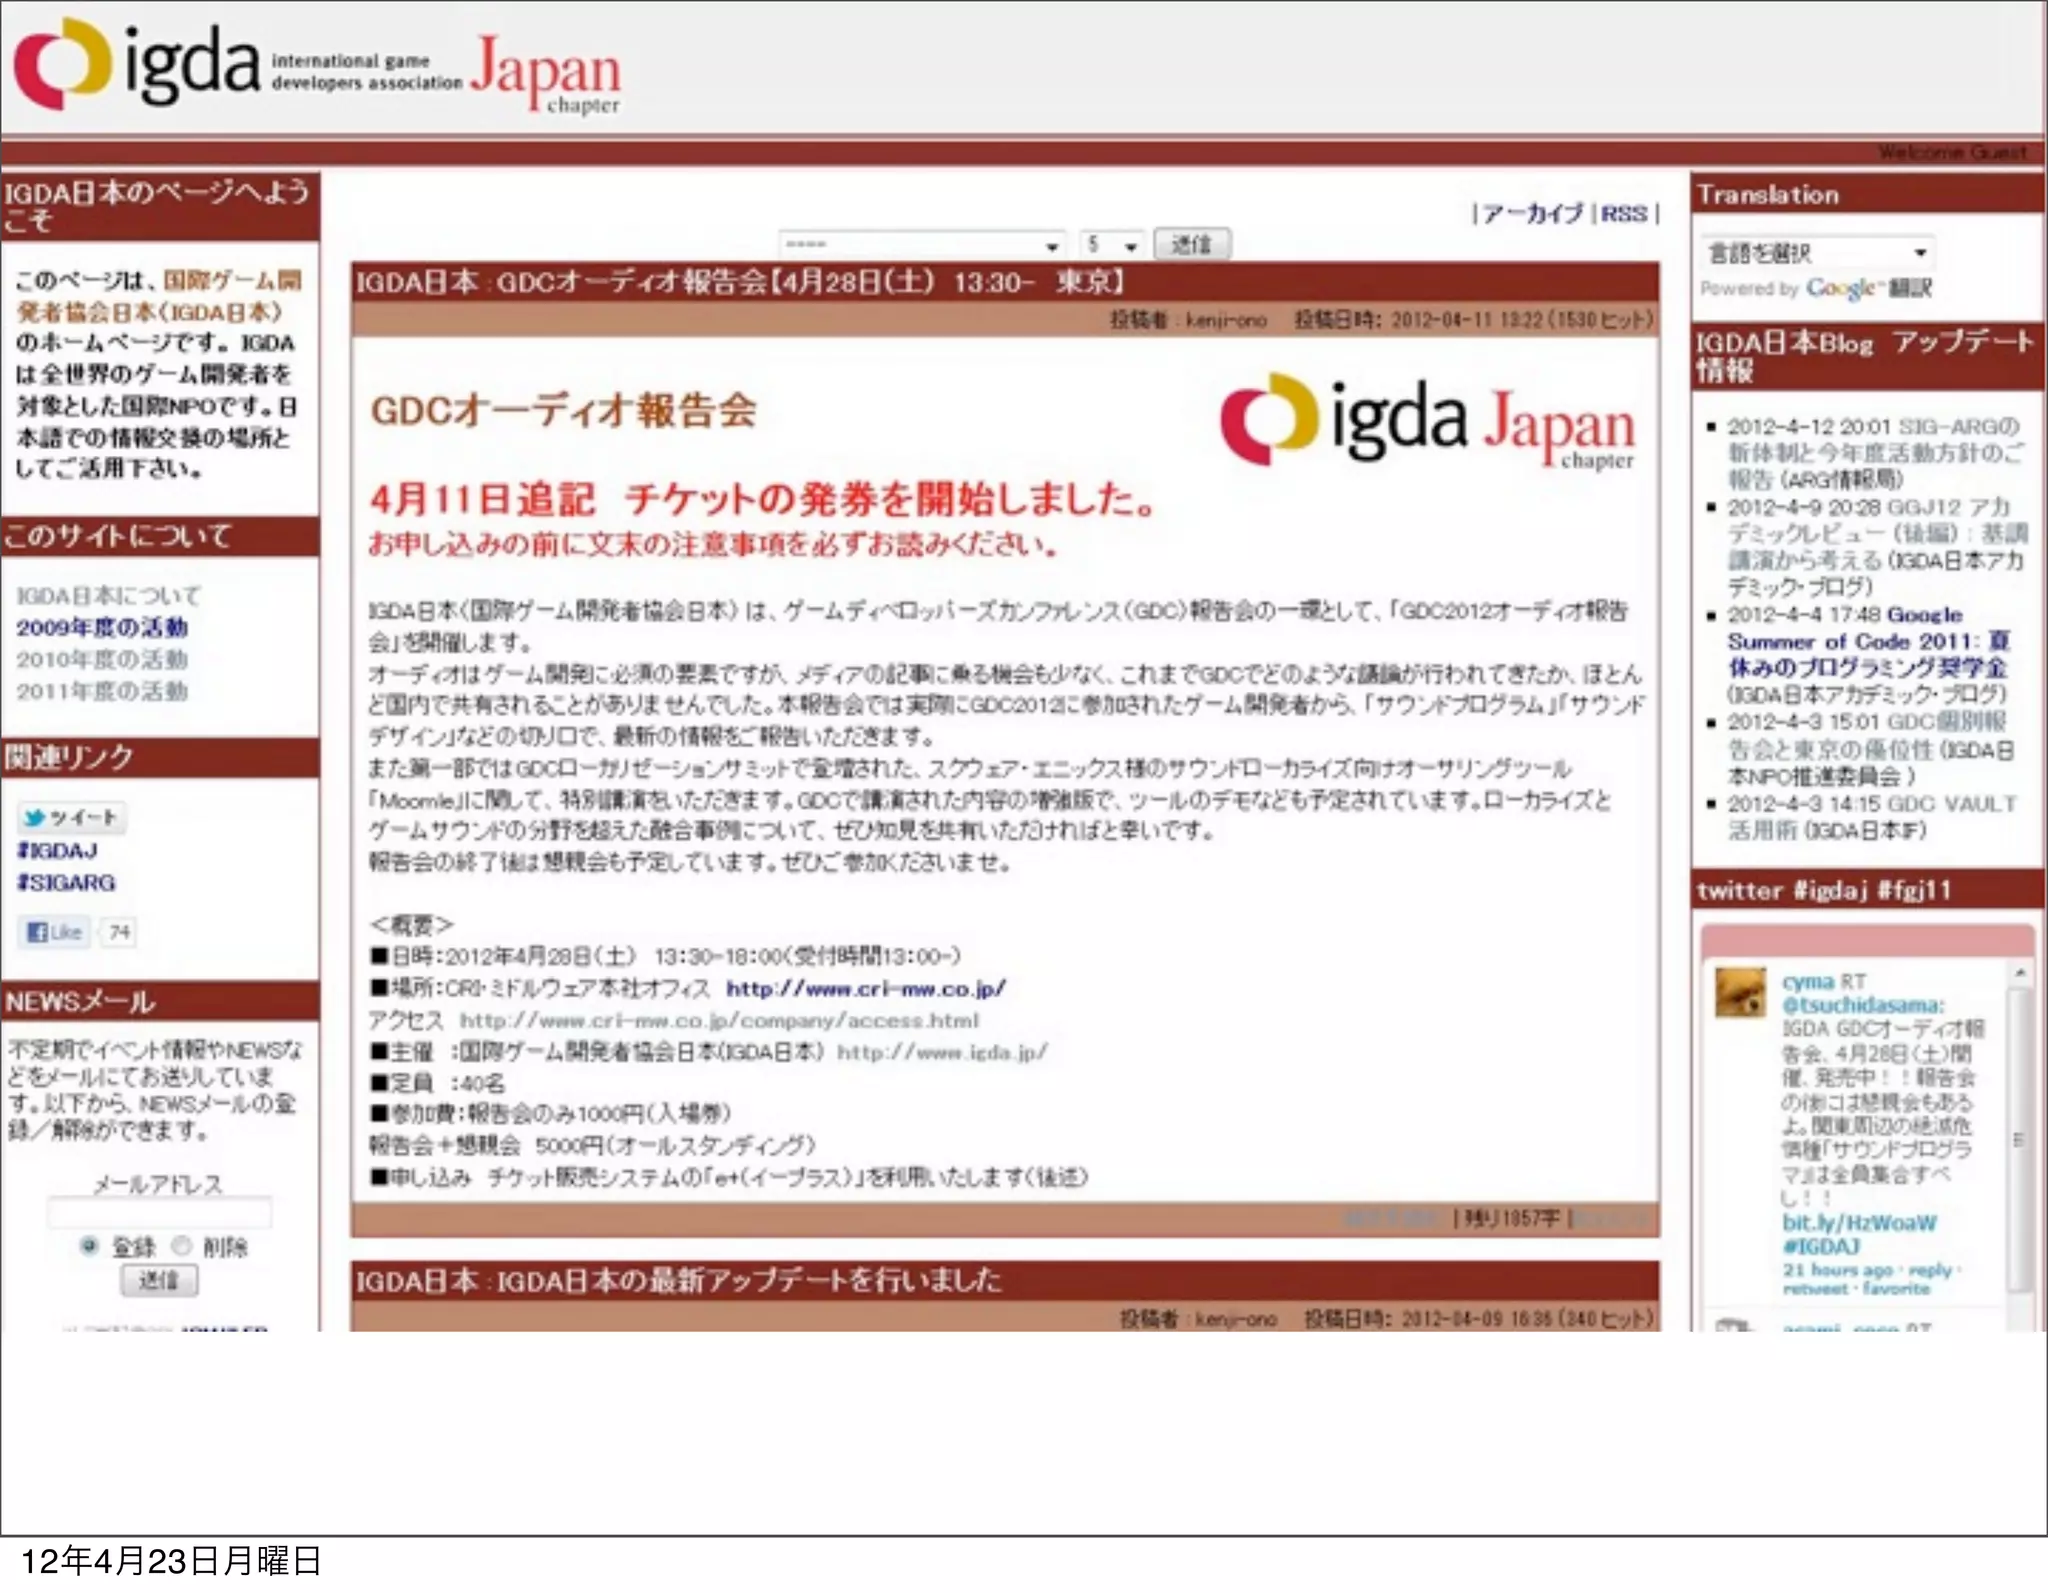Open the IGDA日本の最新アップデート post title
2048x1593 pixels.
point(678,1280)
